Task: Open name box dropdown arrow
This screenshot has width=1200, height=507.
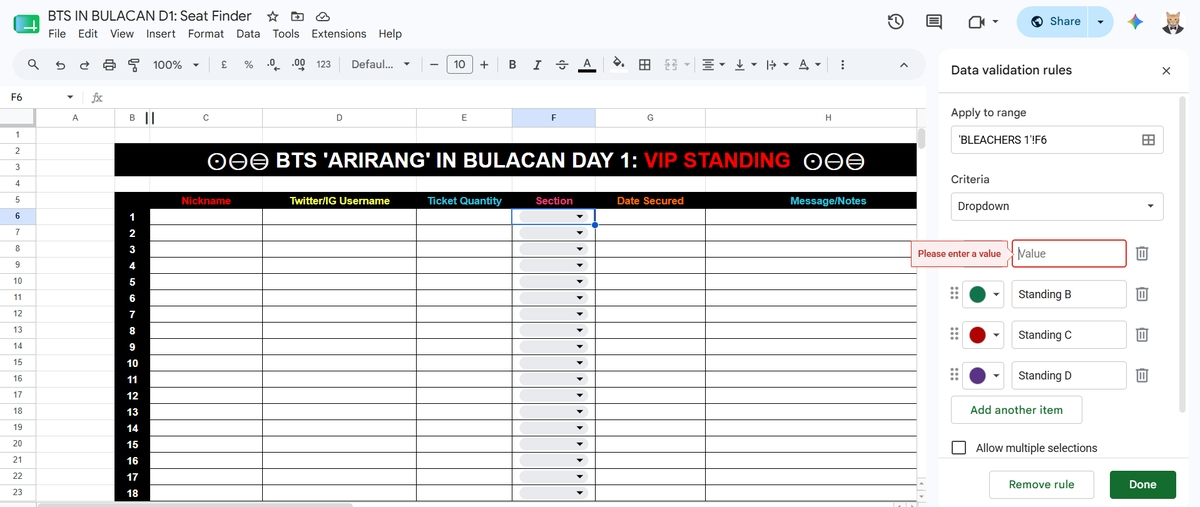Action: [x=69, y=97]
